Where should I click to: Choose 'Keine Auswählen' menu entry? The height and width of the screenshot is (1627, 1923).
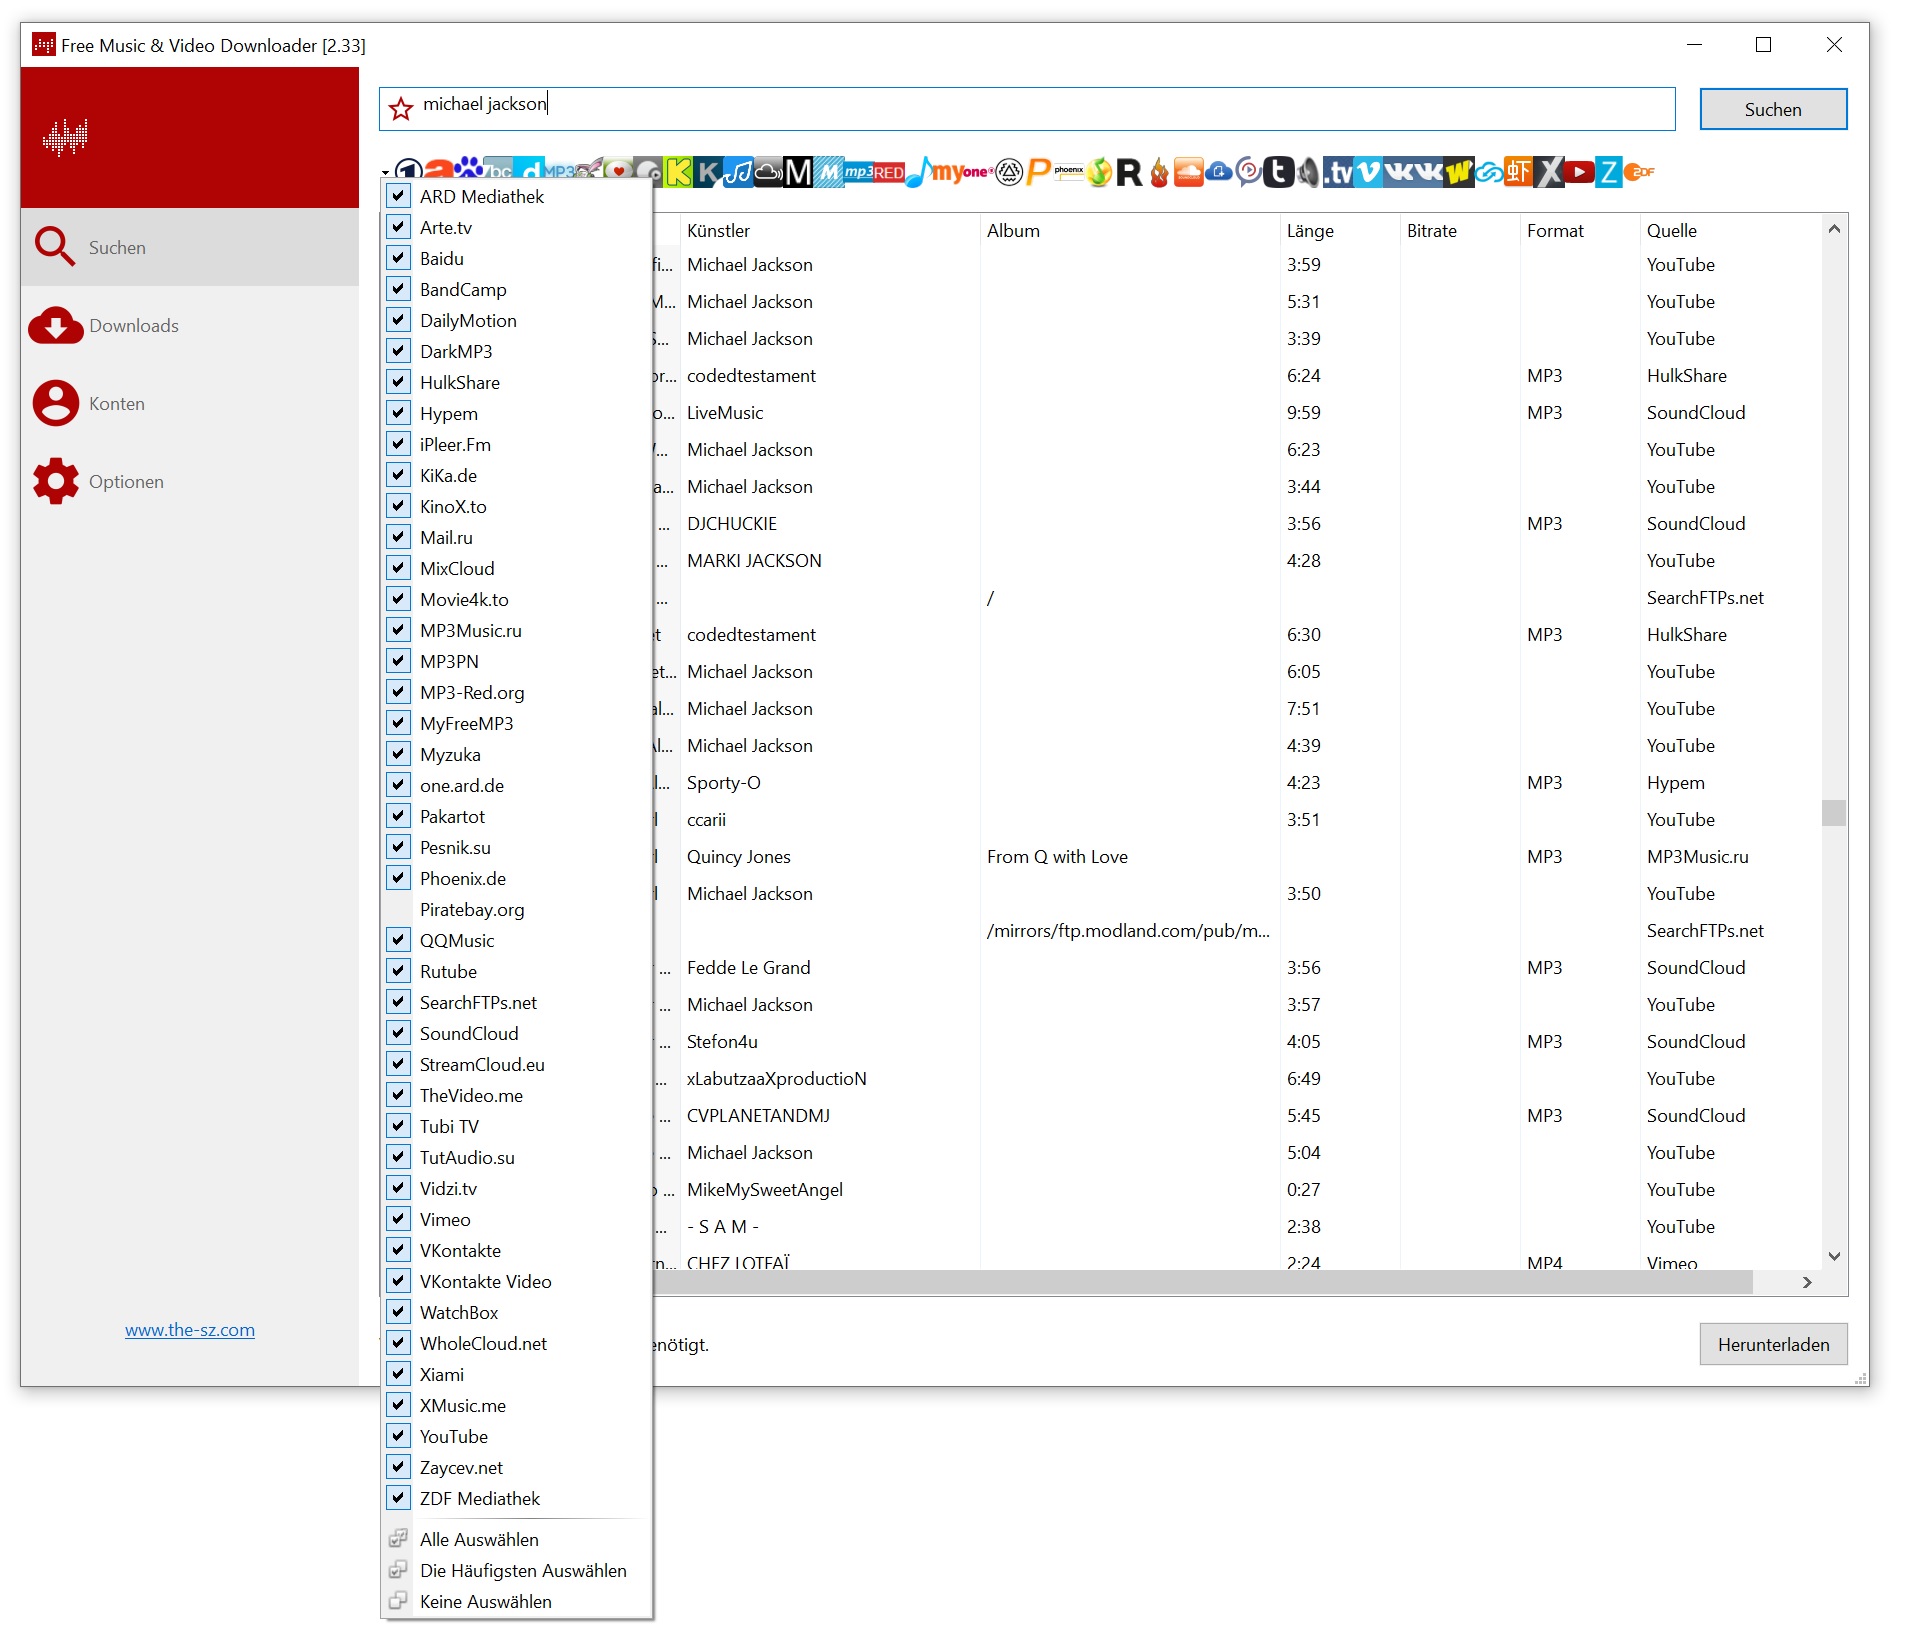tap(517, 1601)
